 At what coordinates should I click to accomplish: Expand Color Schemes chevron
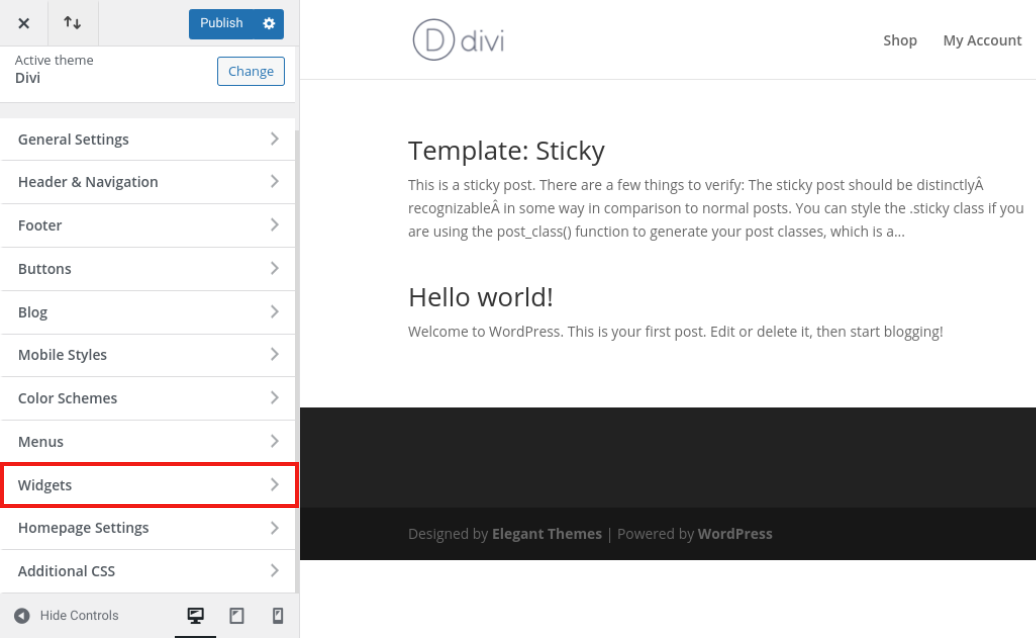[274, 398]
